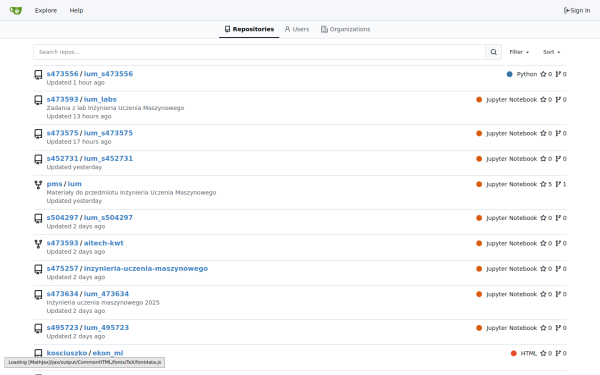The height and width of the screenshot is (375, 600).
Task: Switch to the Users tab
Action: [x=297, y=29]
